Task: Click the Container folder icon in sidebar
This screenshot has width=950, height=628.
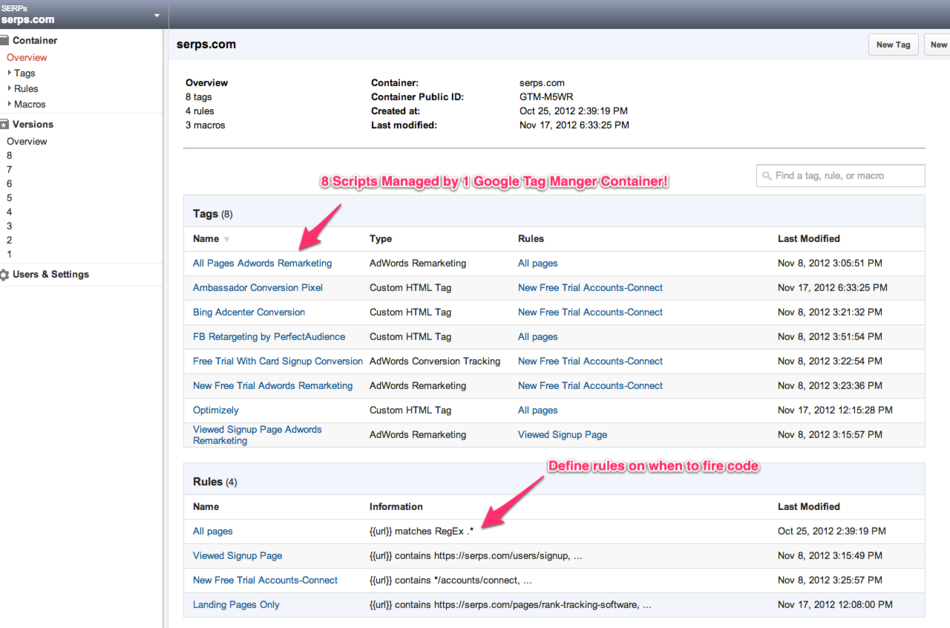Action: point(4,41)
